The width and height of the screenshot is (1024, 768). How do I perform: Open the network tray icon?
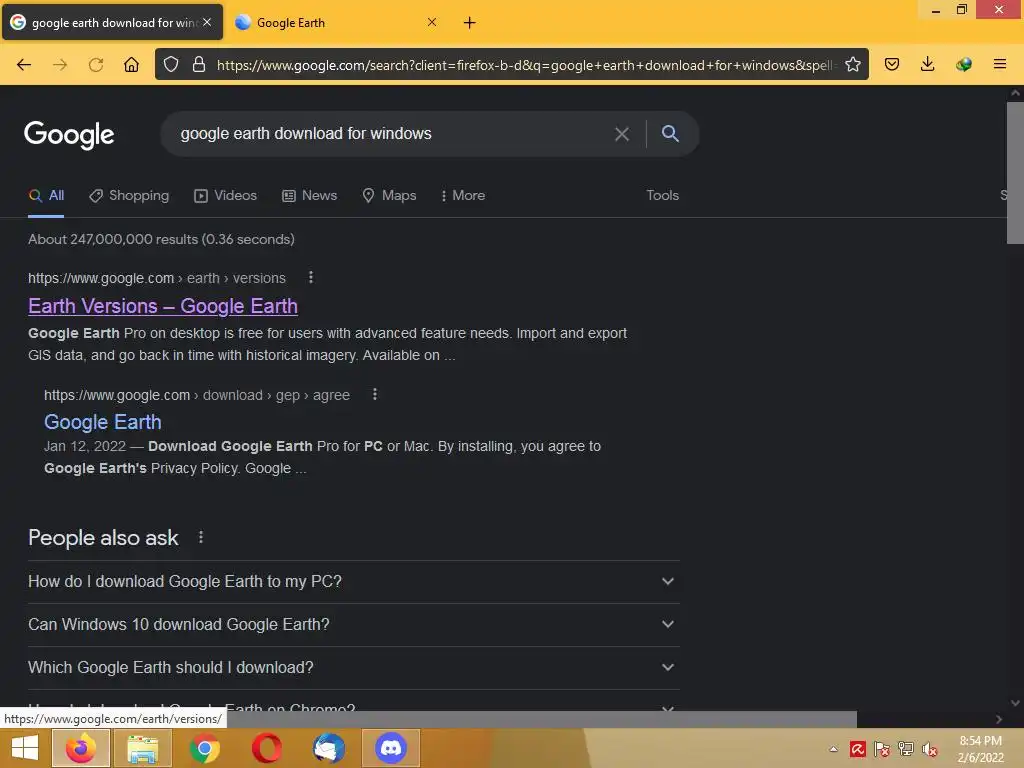coord(906,749)
